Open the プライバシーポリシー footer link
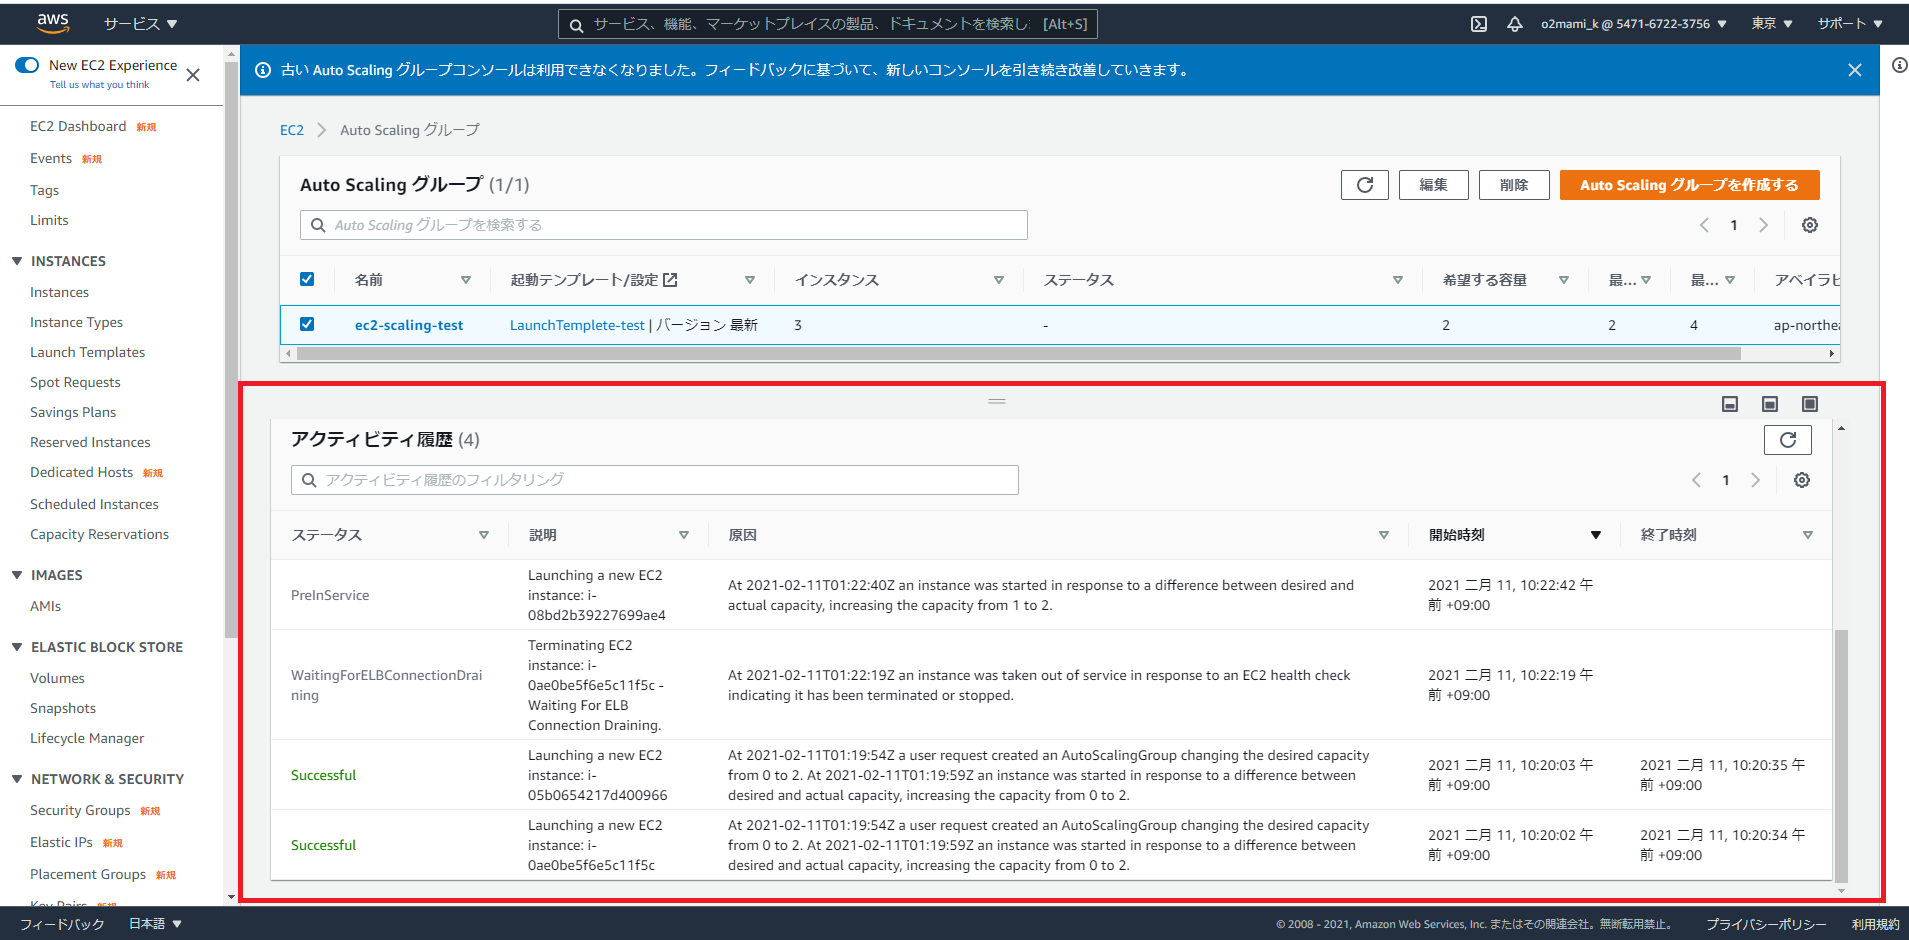This screenshot has width=1909, height=940. (1766, 924)
